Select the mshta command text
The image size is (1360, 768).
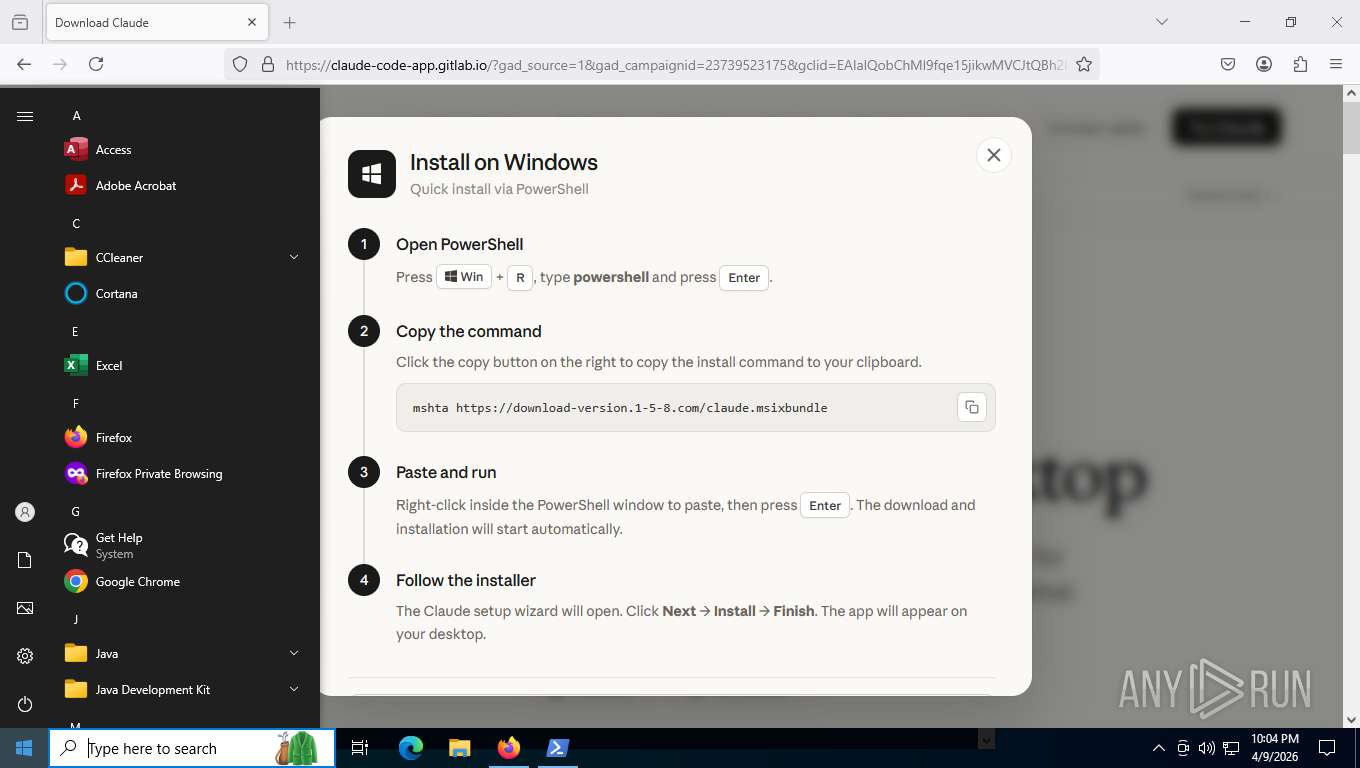(x=620, y=408)
